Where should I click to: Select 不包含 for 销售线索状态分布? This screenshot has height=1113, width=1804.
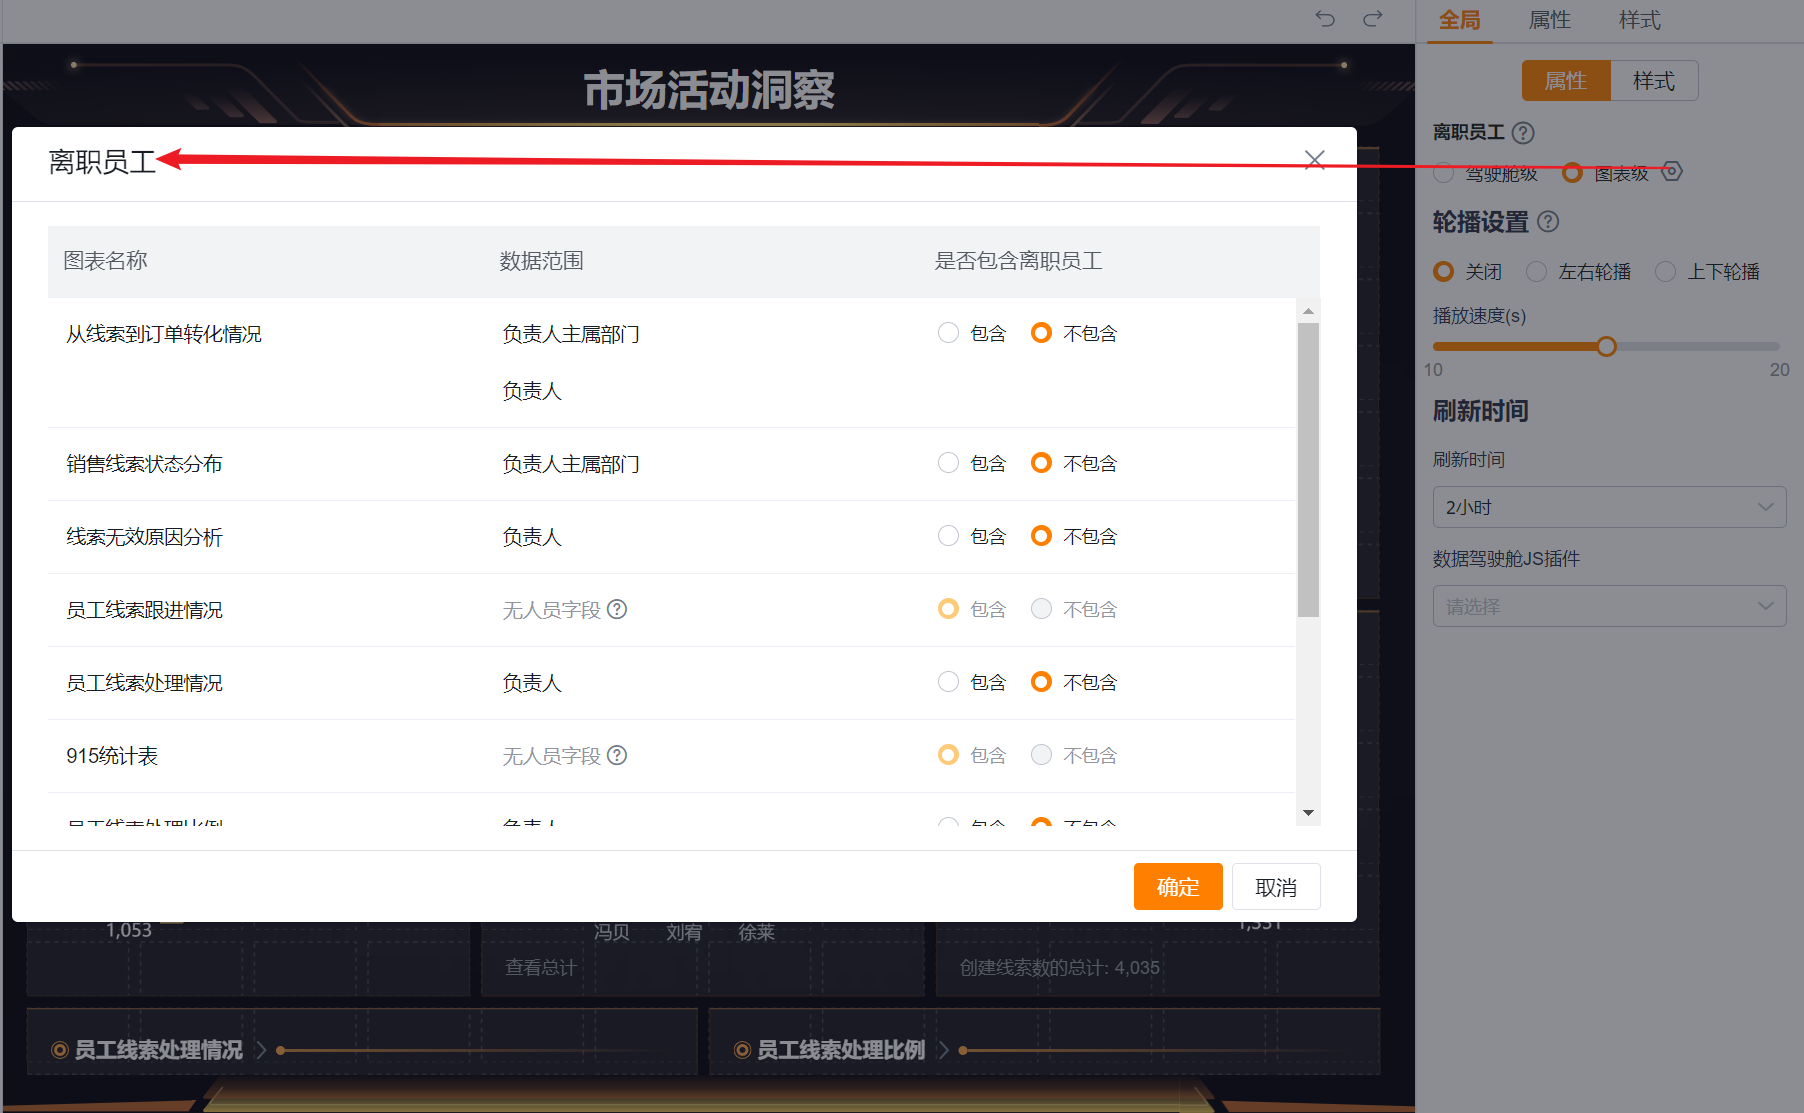click(1041, 463)
